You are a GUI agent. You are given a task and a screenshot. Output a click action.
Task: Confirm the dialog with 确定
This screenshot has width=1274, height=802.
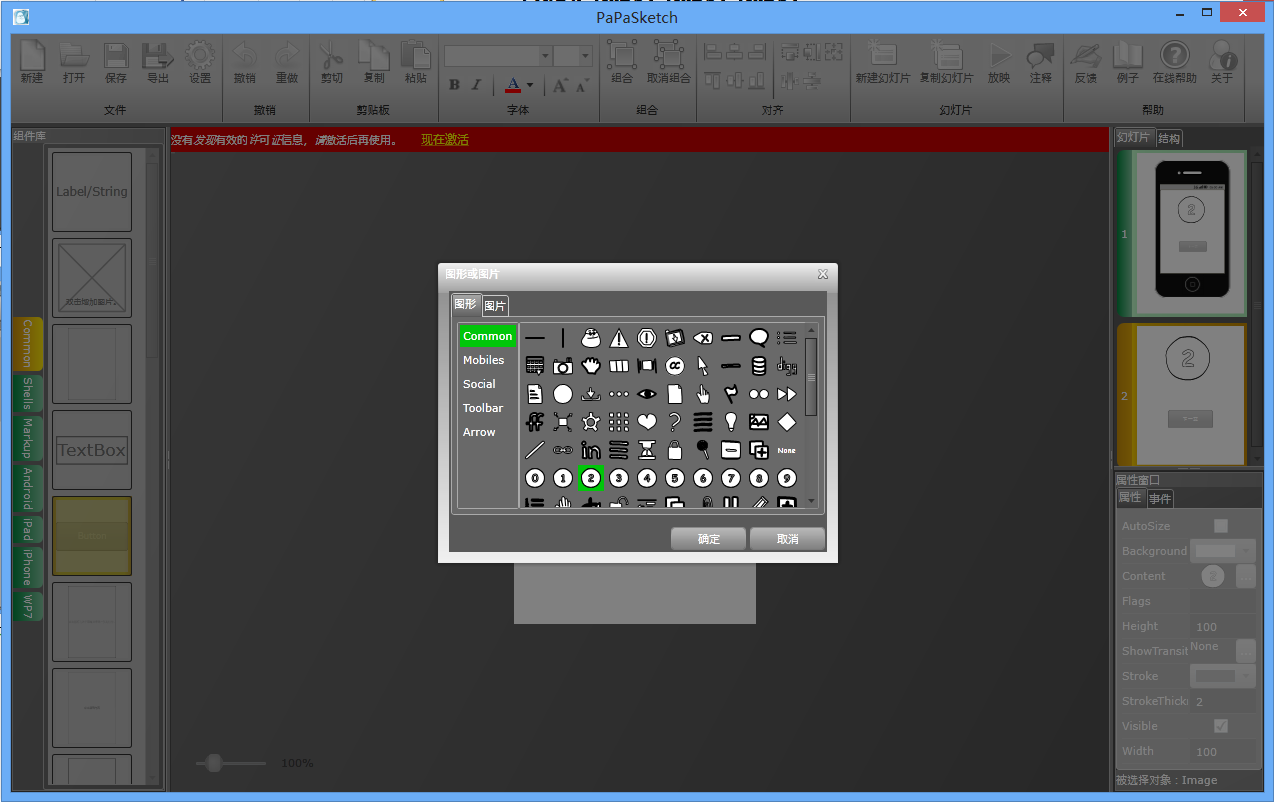709,539
